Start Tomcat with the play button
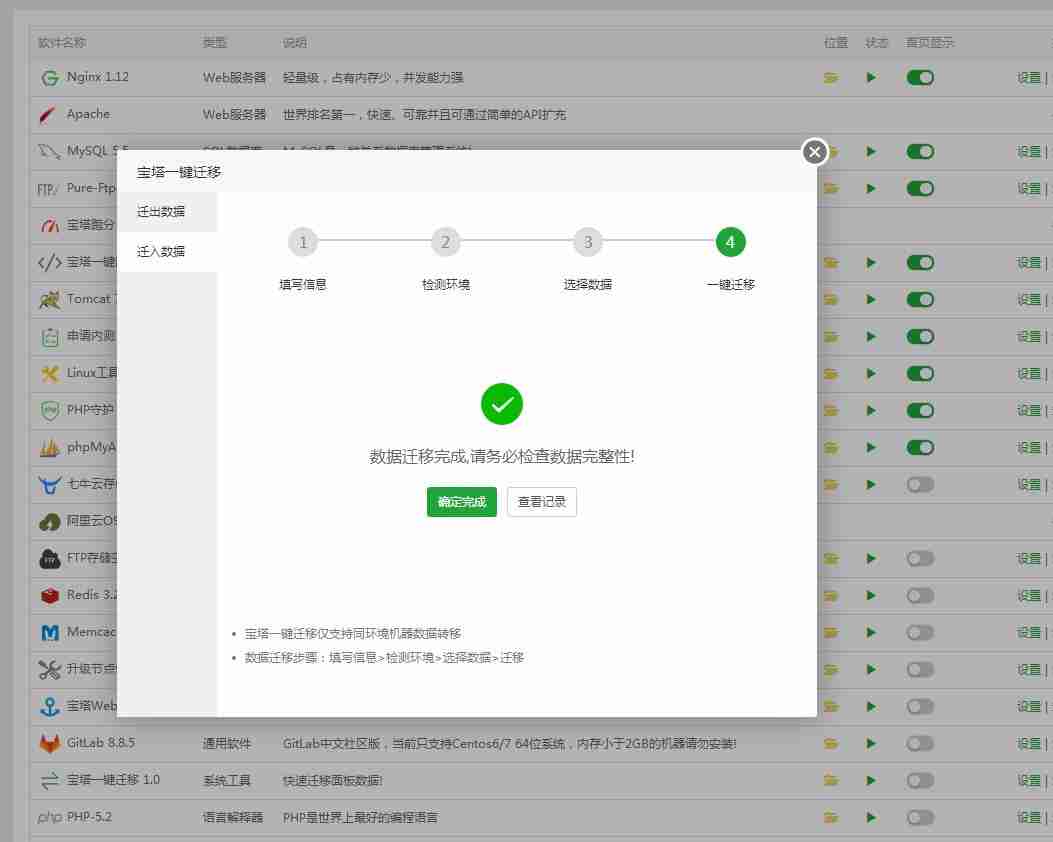This screenshot has width=1053, height=842. [x=871, y=299]
